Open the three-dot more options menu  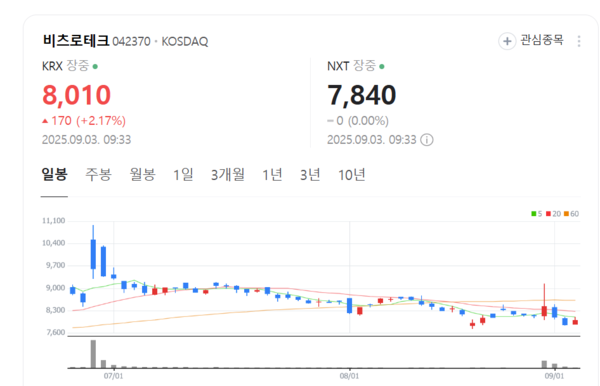click(x=579, y=41)
